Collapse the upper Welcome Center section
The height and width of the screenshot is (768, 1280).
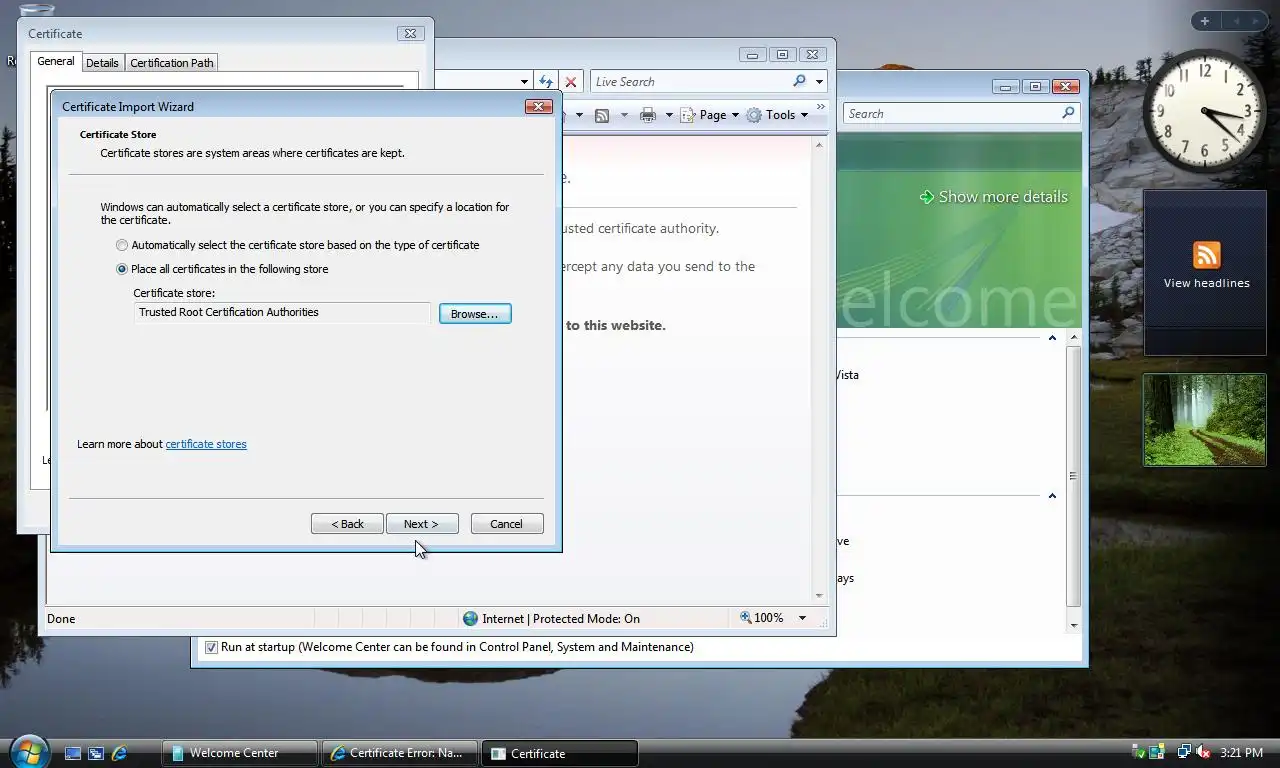point(1052,338)
